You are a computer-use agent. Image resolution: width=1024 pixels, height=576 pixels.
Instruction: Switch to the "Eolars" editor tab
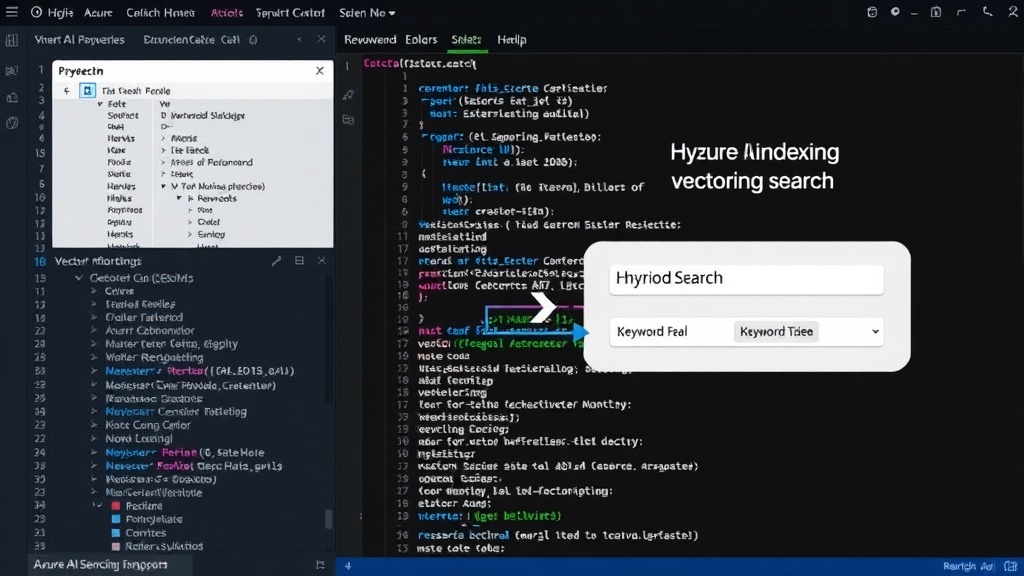coord(421,40)
